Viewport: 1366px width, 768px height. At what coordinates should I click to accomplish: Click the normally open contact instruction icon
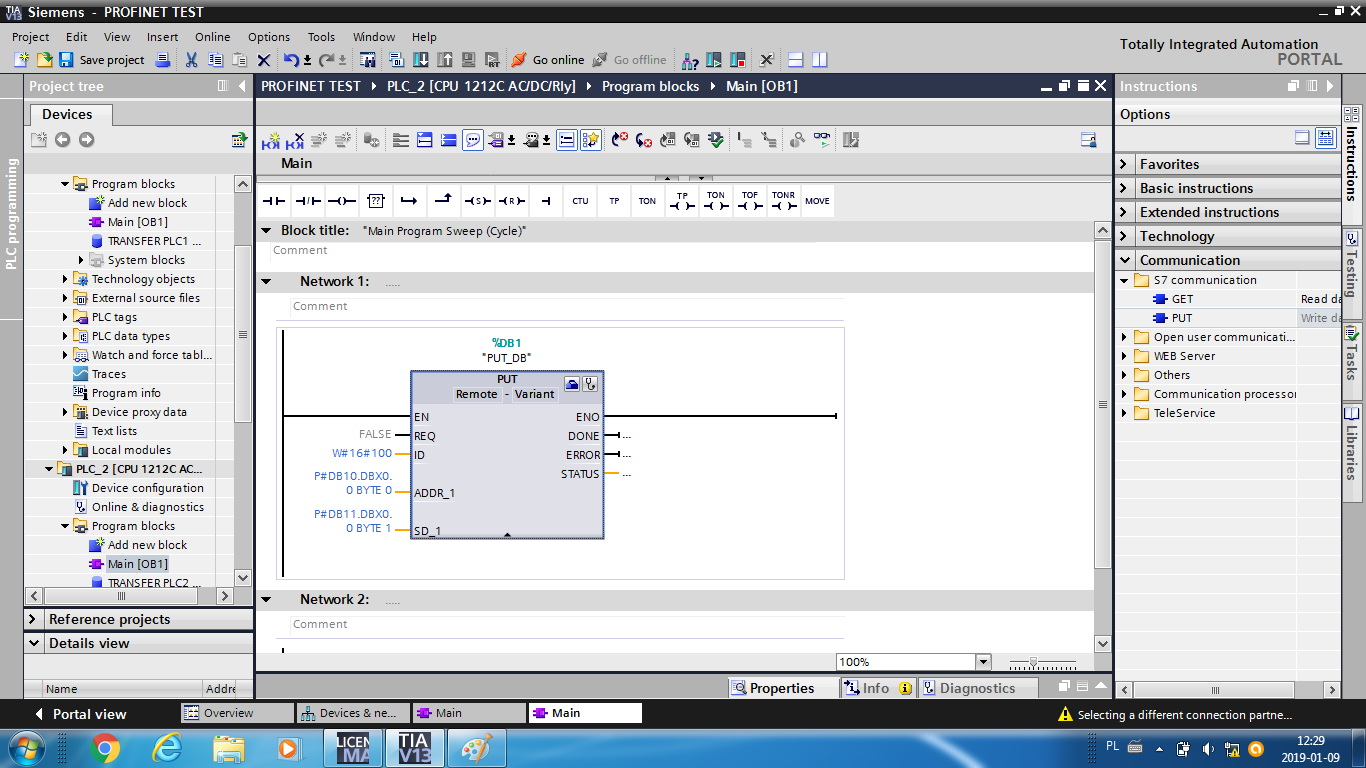[x=273, y=201]
